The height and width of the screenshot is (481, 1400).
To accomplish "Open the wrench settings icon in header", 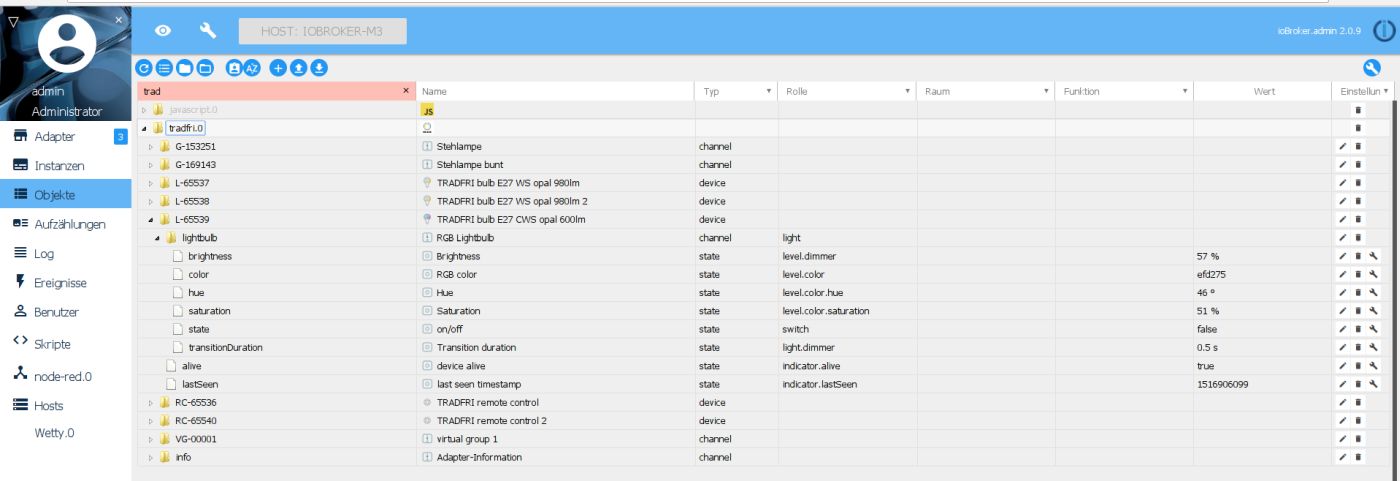I will click(209, 31).
